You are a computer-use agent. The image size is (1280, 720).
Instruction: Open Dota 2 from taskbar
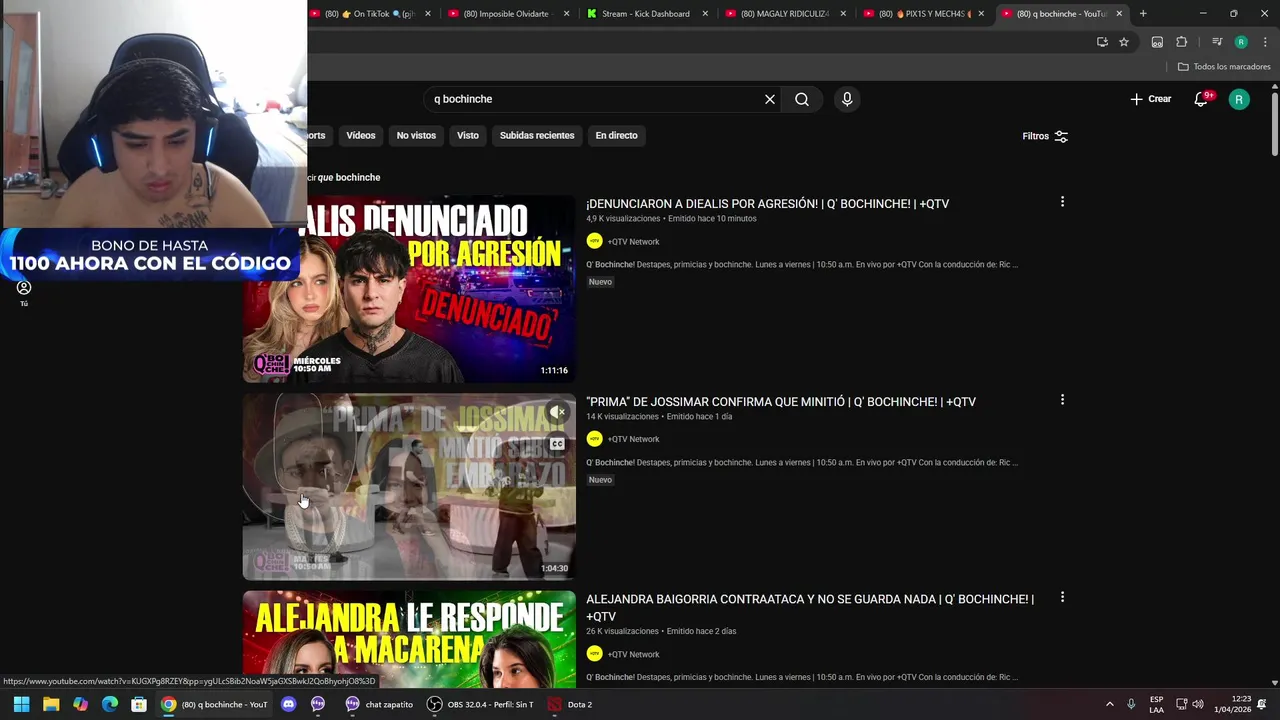[570, 704]
